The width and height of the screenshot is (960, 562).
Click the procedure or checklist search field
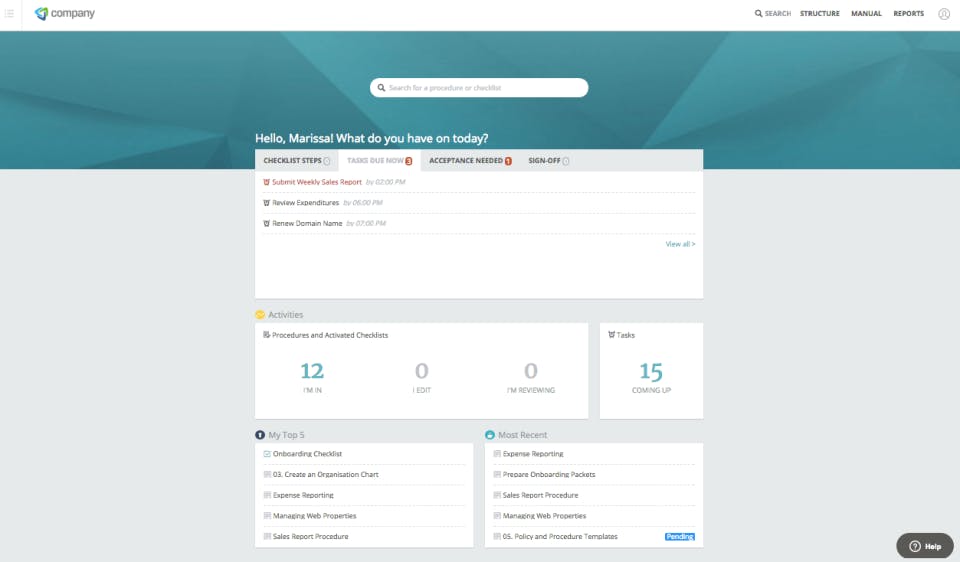pos(479,88)
